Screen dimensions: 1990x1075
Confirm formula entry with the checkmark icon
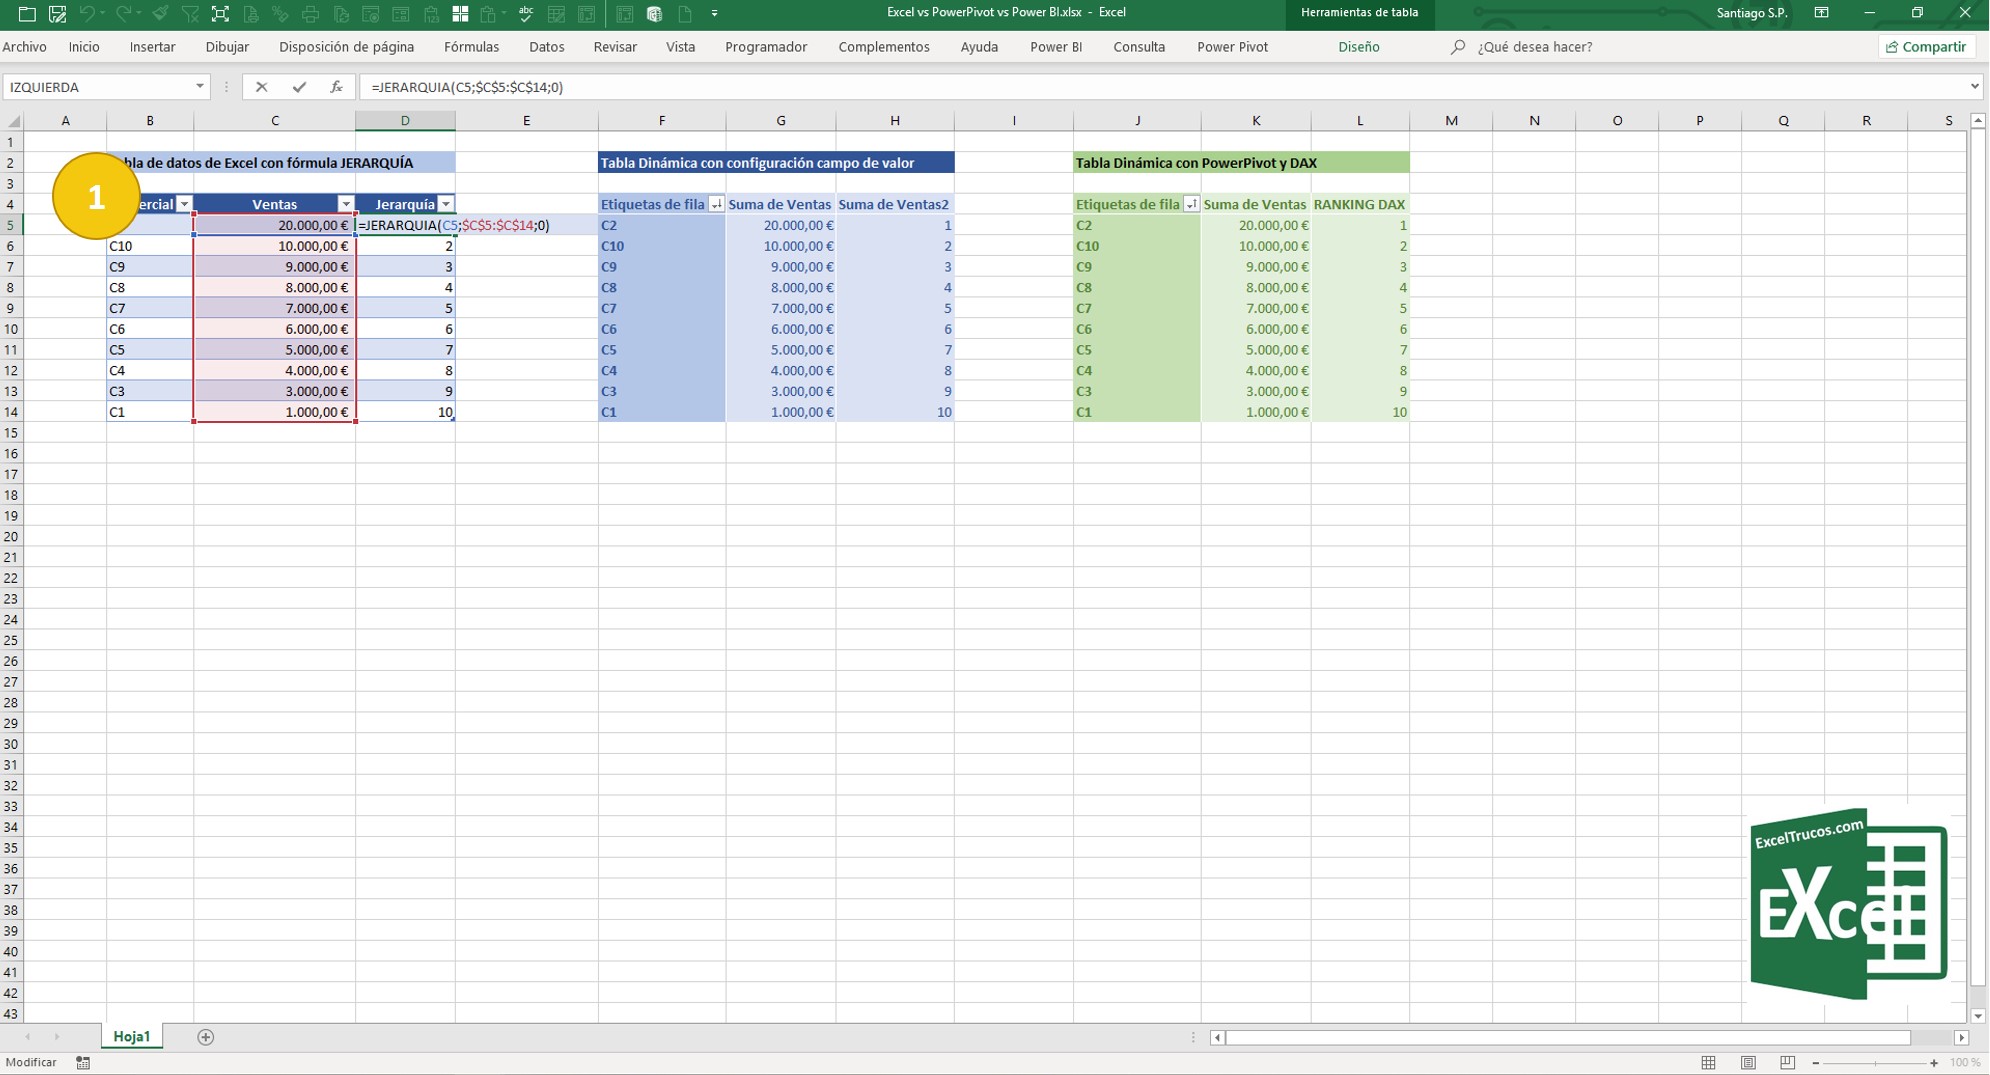[x=299, y=87]
